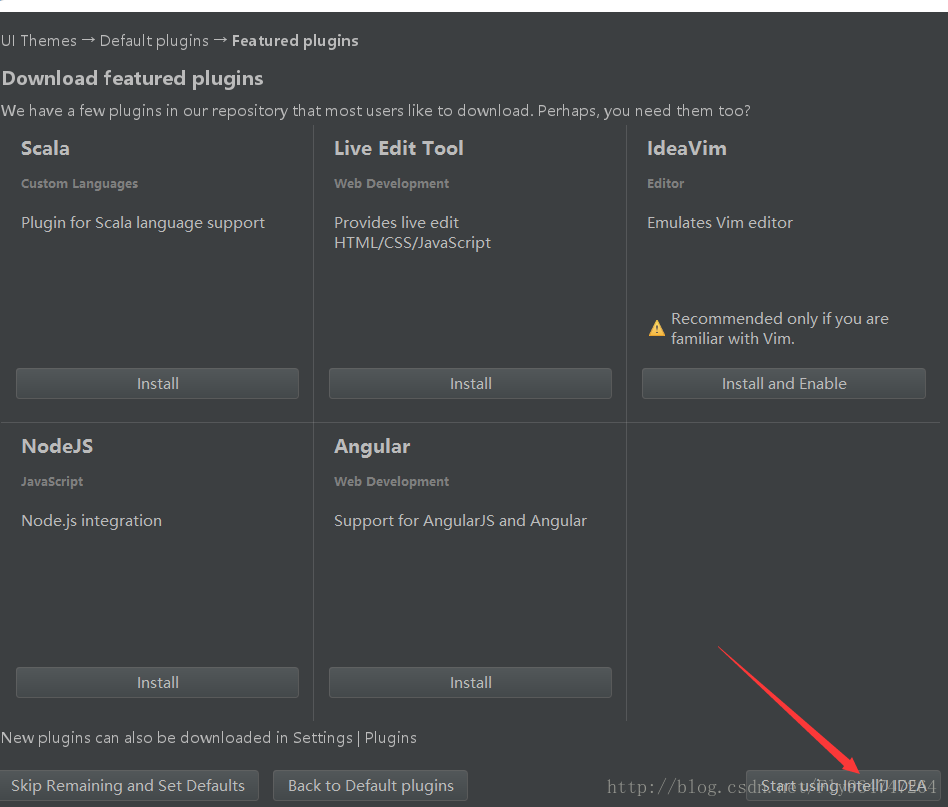948x807 pixels.
Task: Click the Scala plugin title
Action: [45, 148]
